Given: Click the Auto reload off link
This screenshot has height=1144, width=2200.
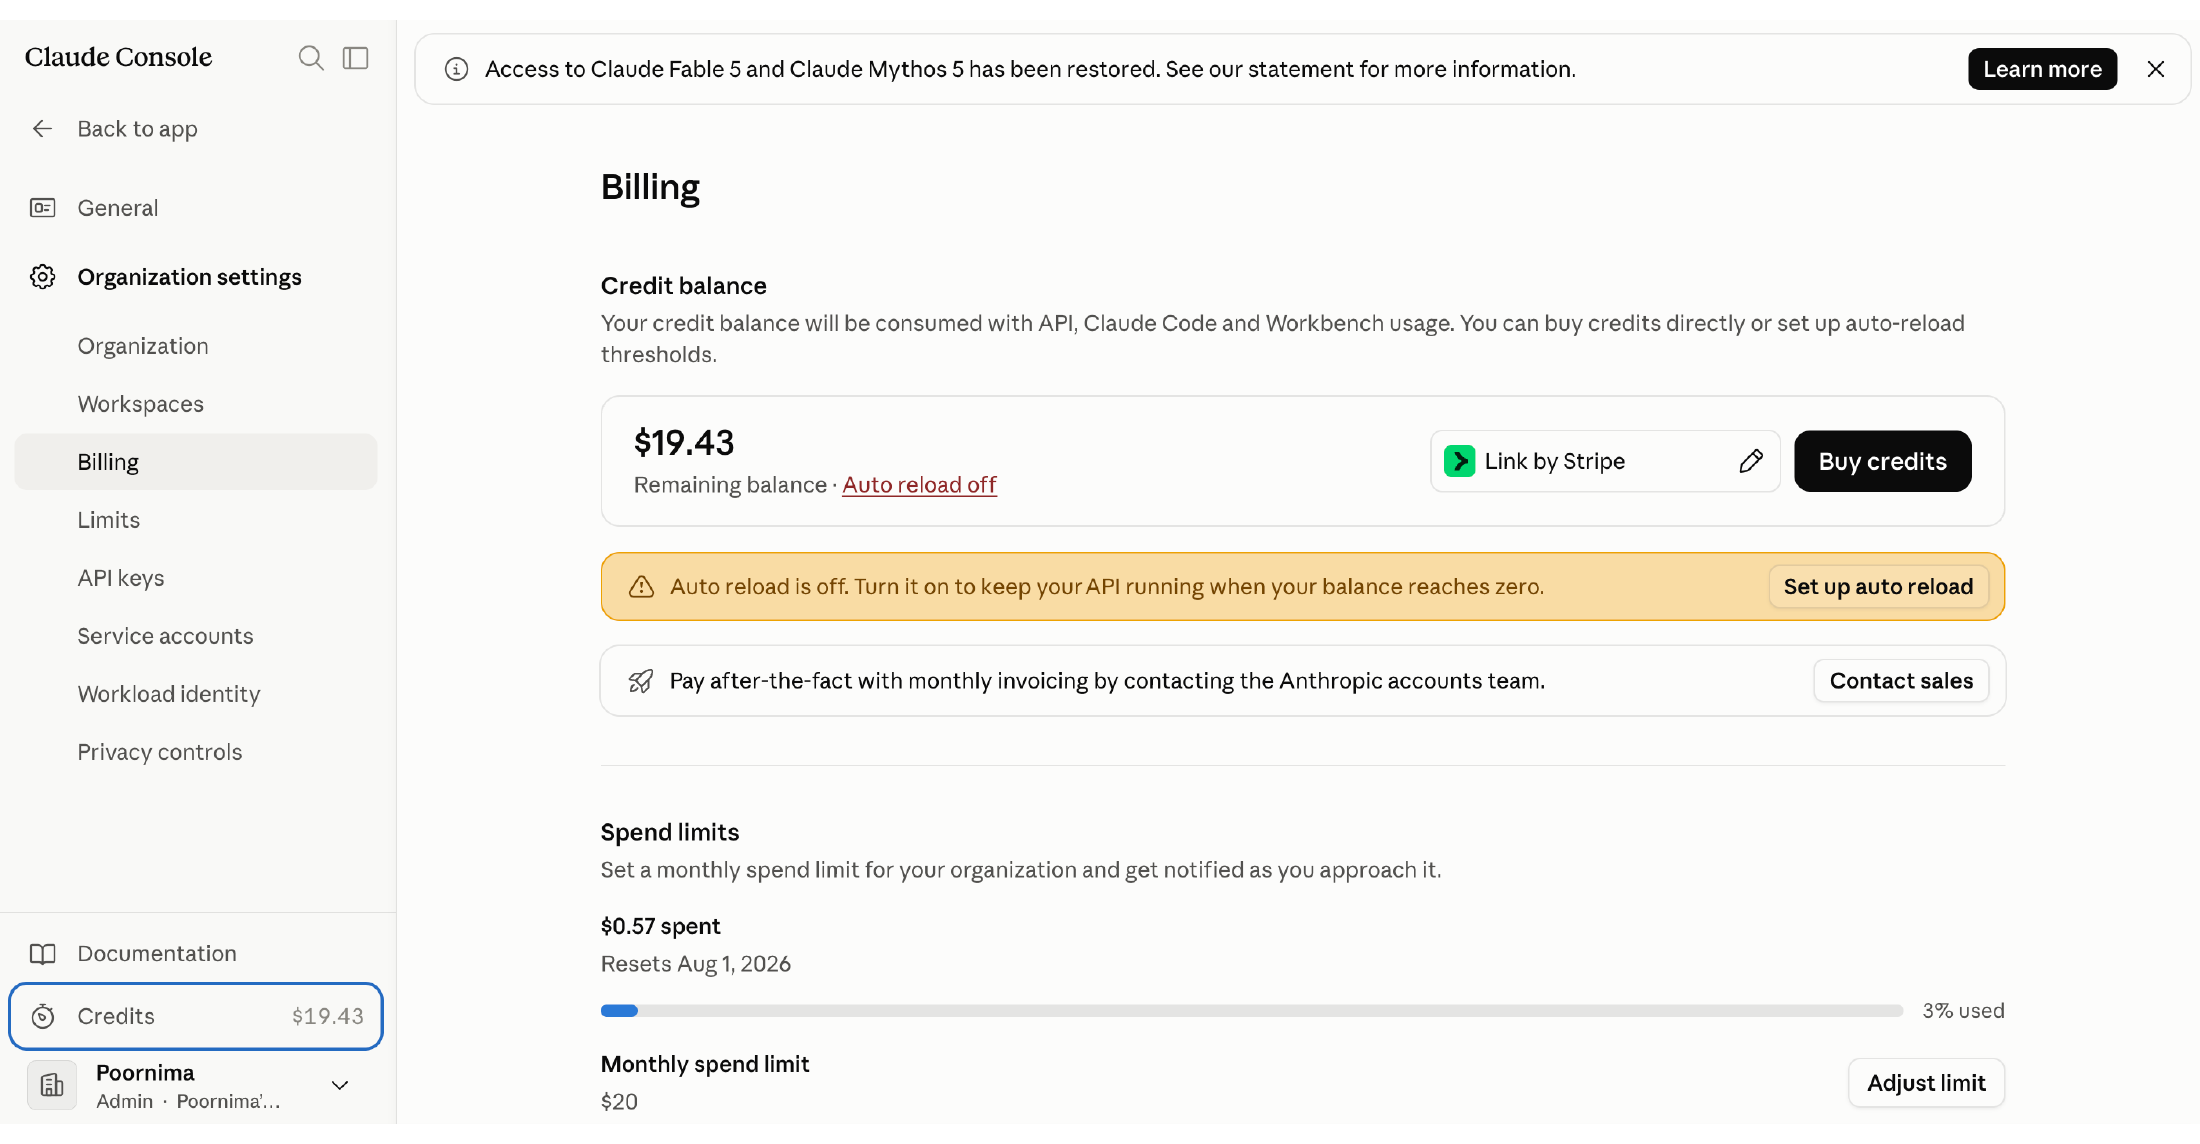Looking at the screenshot, I should click(919, 485).
